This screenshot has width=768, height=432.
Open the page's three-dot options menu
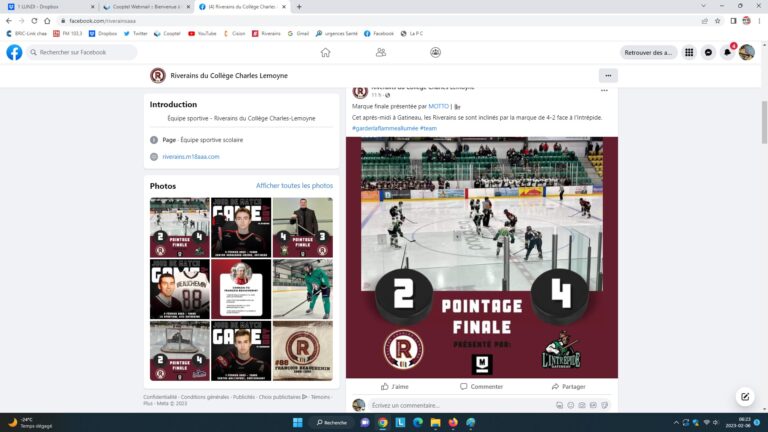point(608,75)
